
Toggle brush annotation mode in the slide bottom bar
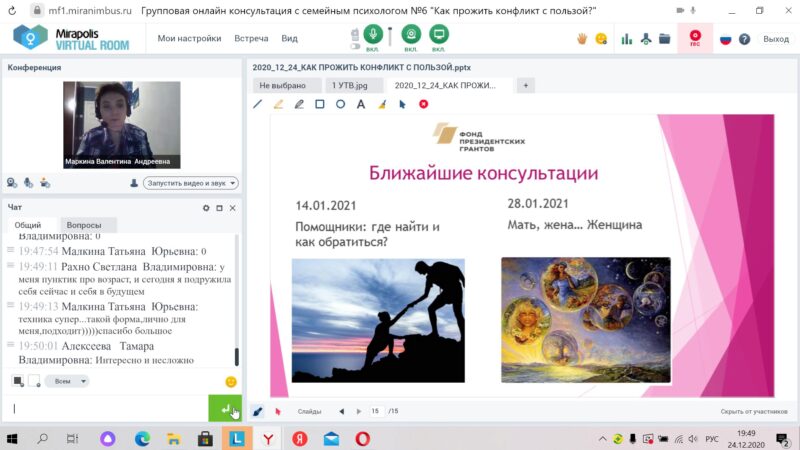(258, 411)
